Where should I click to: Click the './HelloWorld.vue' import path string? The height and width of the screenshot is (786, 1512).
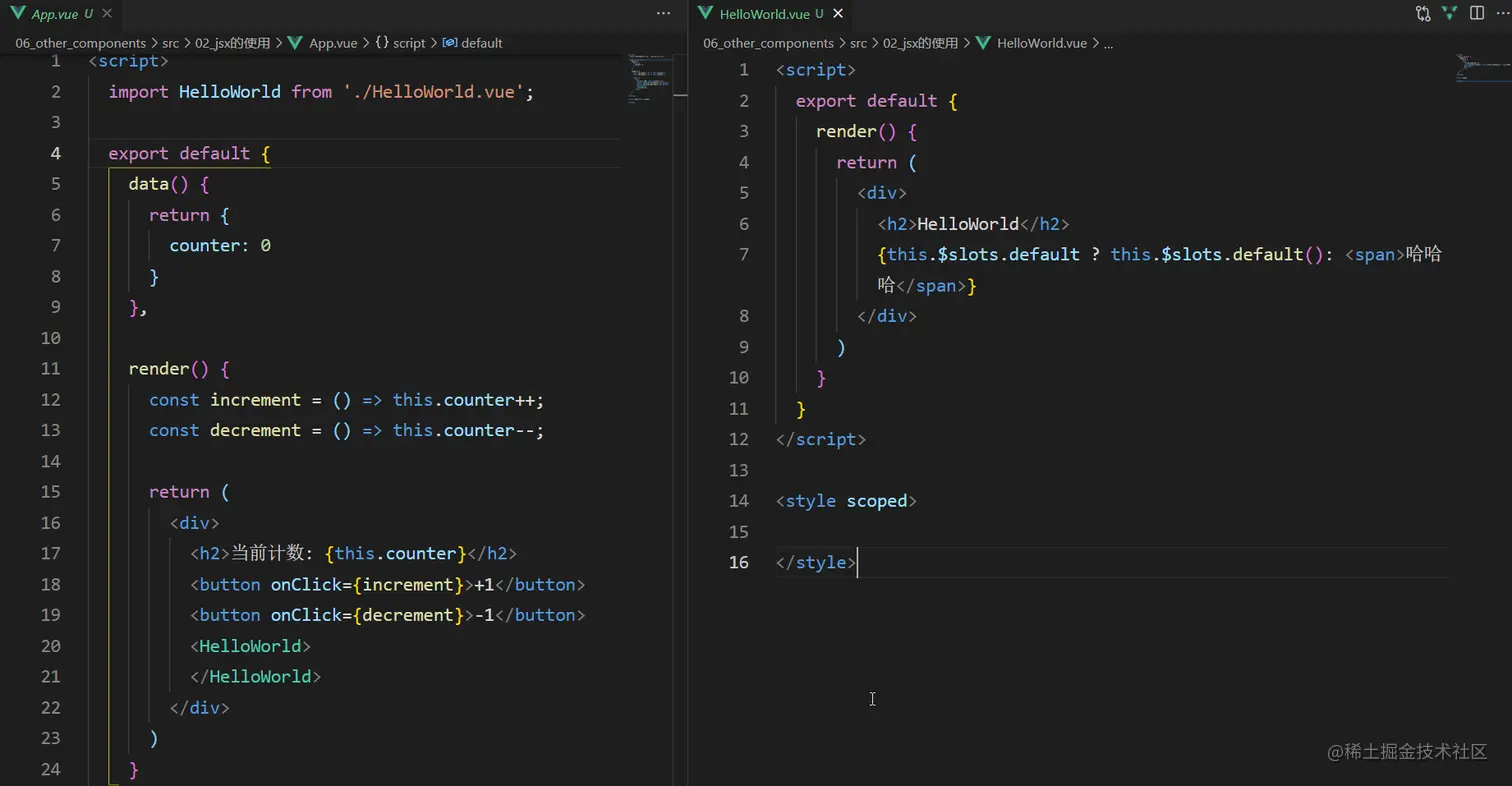(434, 92)
